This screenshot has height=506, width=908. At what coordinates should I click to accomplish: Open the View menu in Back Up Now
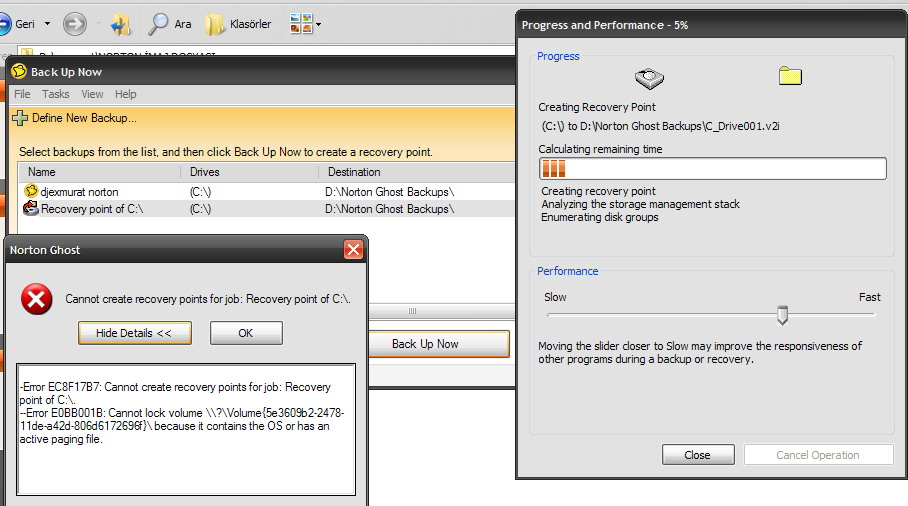pos(92,94)
